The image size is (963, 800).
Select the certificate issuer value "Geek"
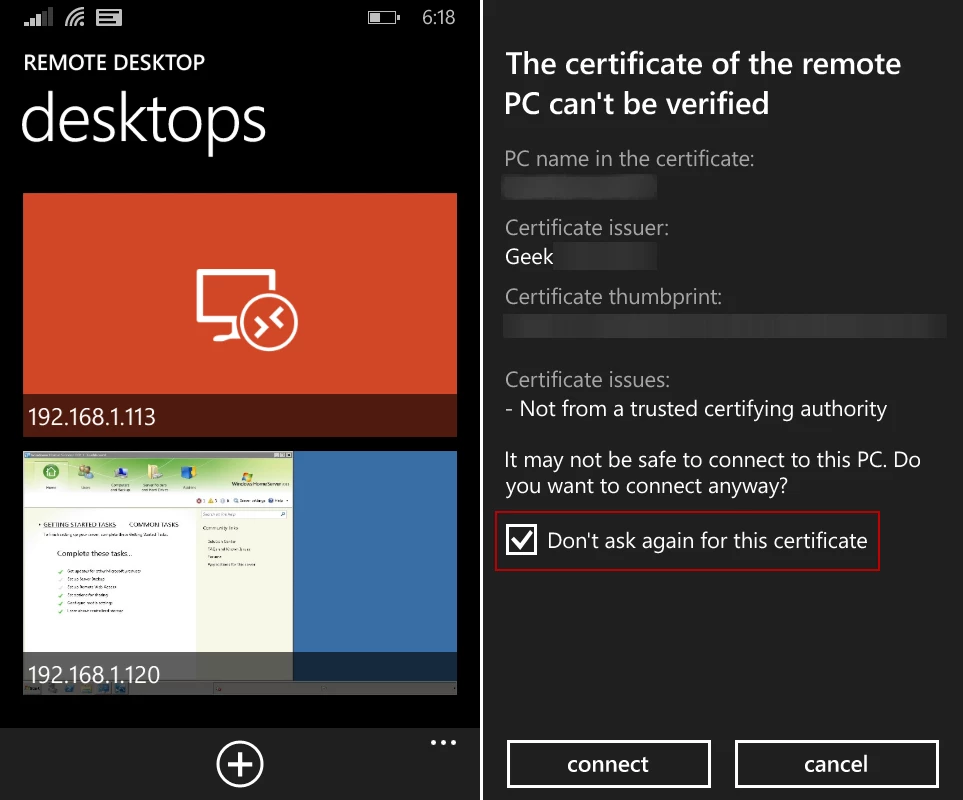coord(529,257)
